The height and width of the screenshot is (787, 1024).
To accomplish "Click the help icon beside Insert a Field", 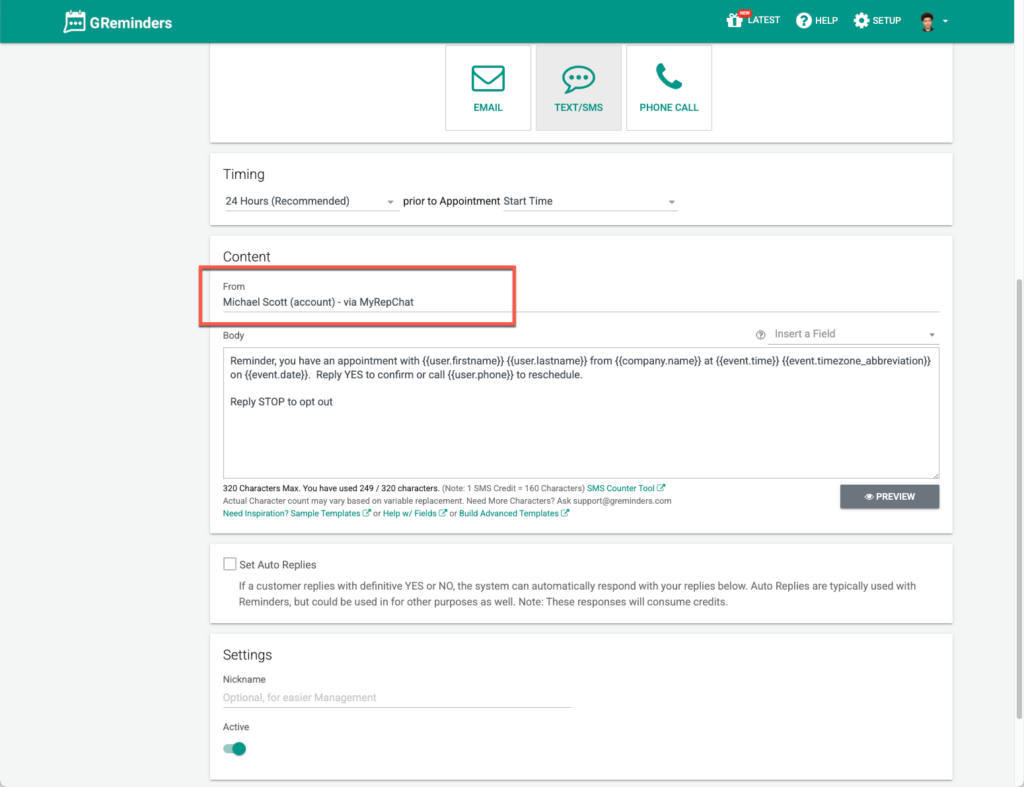I will tap(760, 335).
